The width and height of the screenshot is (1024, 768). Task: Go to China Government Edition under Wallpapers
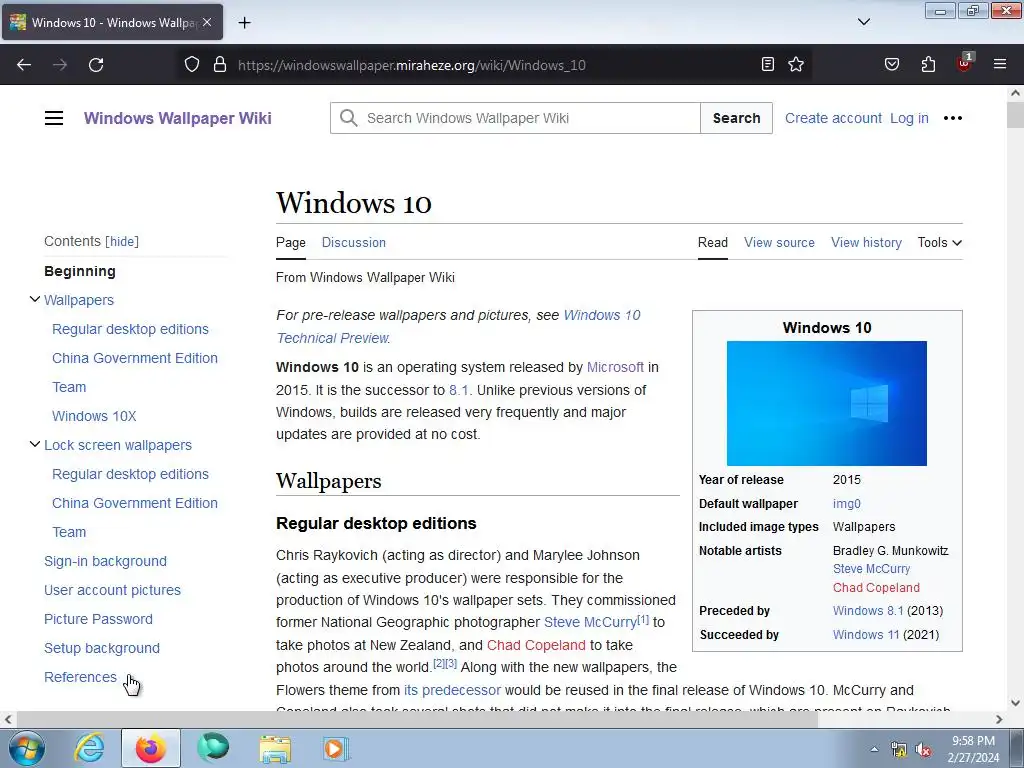[x=135, y=358]
